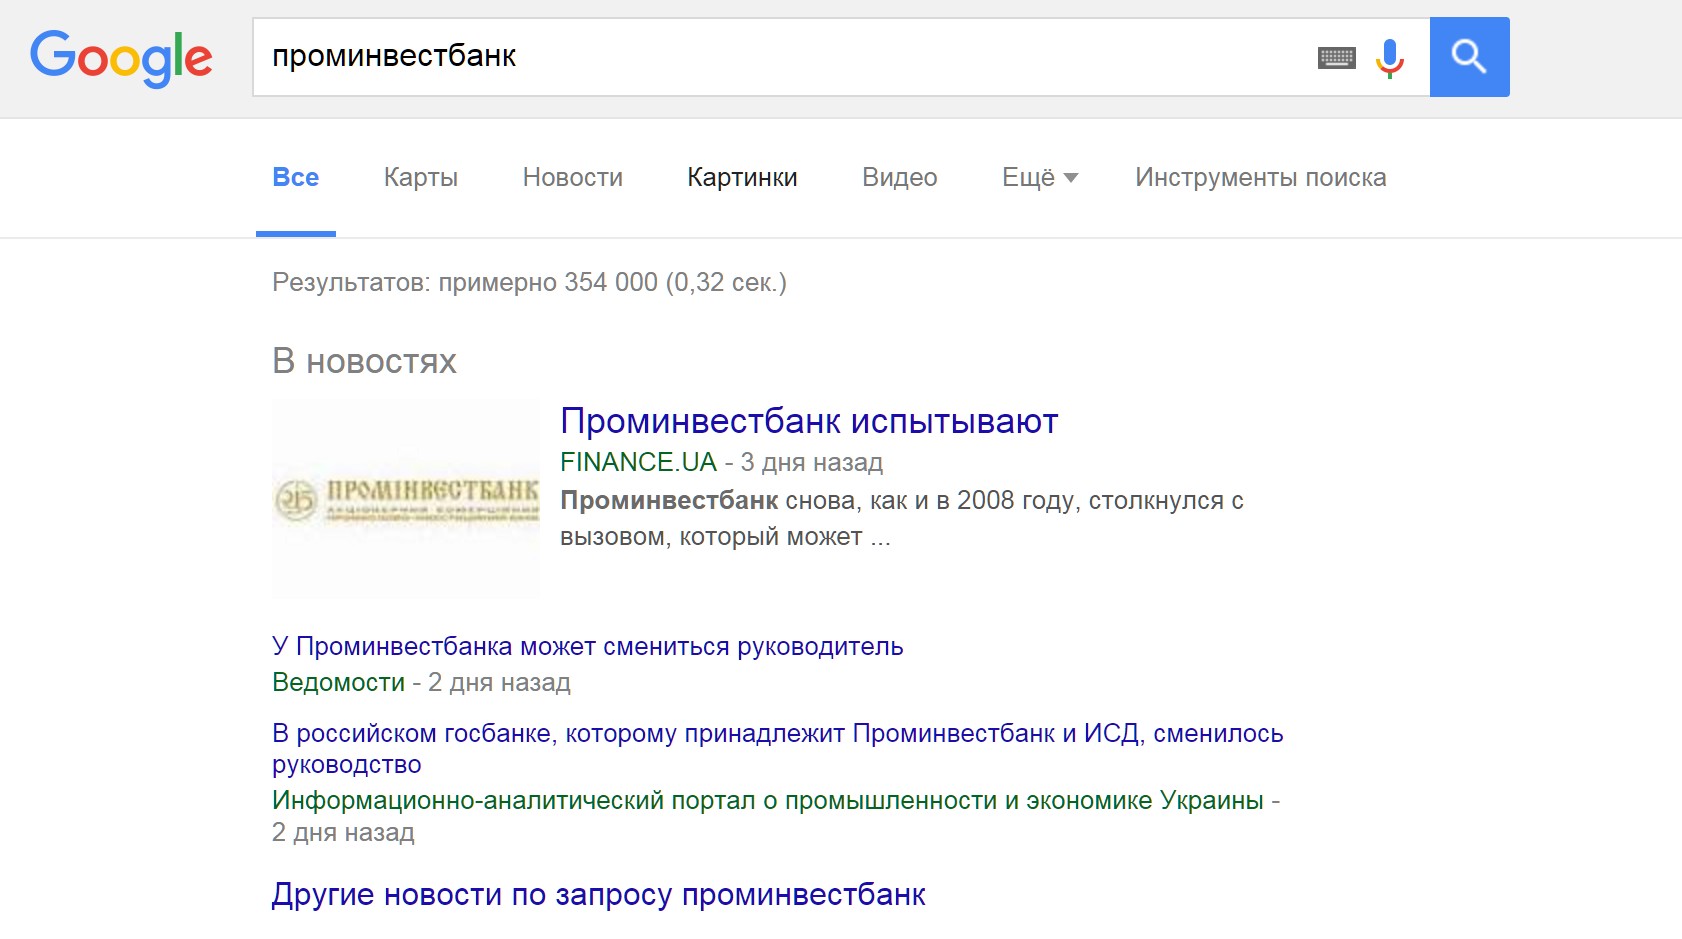Screen dimensions: 1682x939
Task: Open the Видео tab
Action: point(900,177)
